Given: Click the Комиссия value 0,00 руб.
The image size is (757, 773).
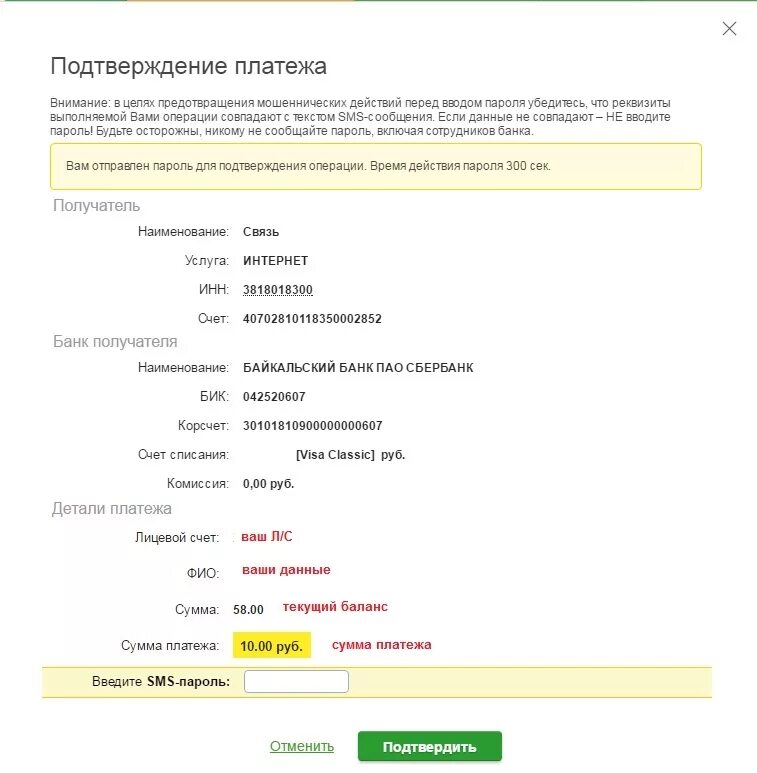Looking at the screenshot, I should tap(269, 484).
